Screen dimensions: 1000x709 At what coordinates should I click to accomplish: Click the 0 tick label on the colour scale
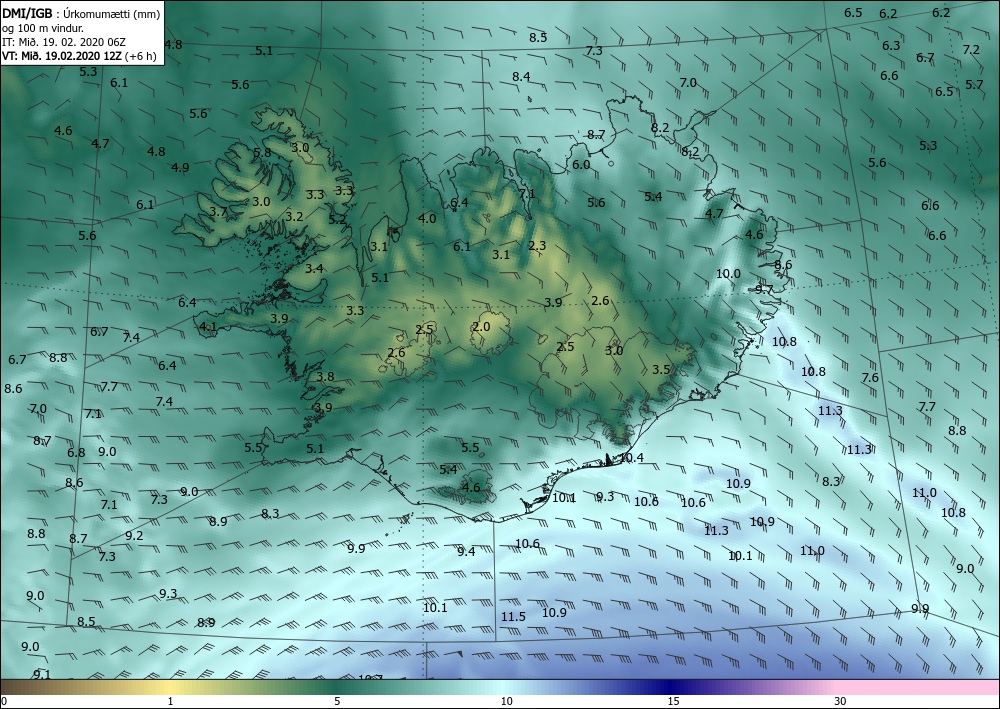click(4, 702)
